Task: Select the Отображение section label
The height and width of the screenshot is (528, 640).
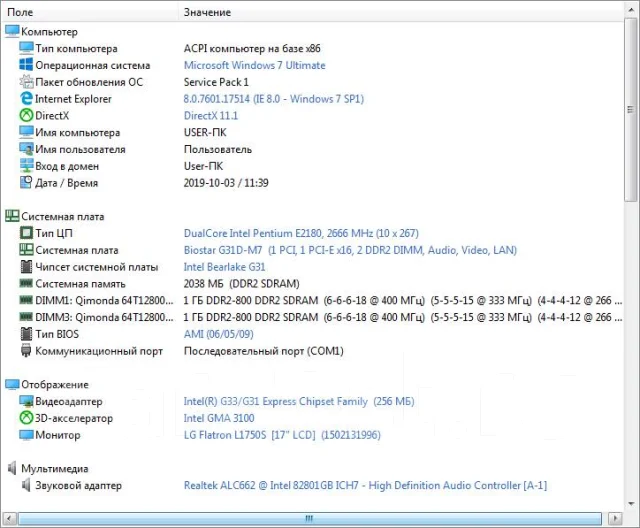Action: click(x=55, y=384)
